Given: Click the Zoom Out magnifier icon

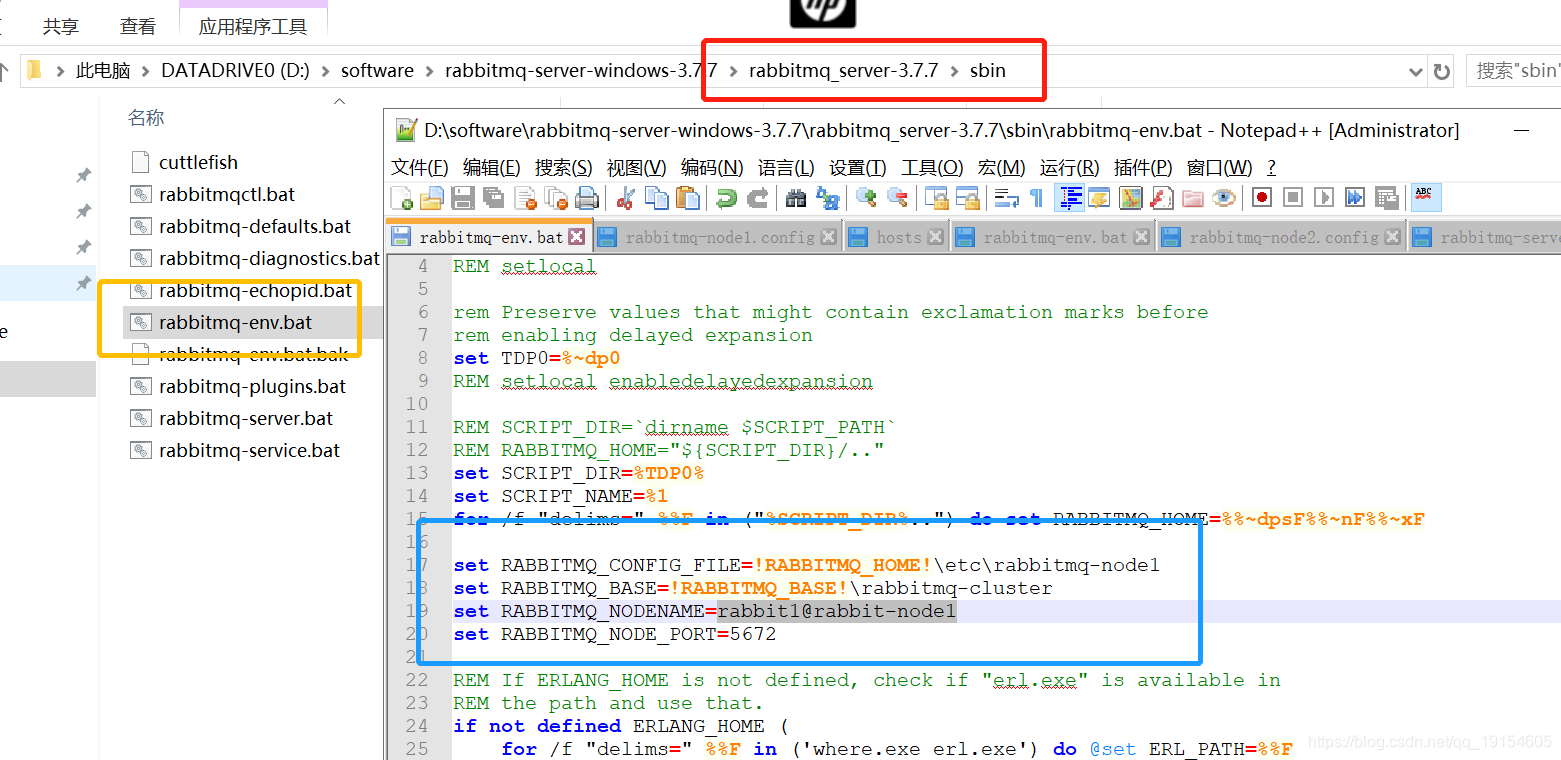Looking at the screenshot, I should 897,198.
